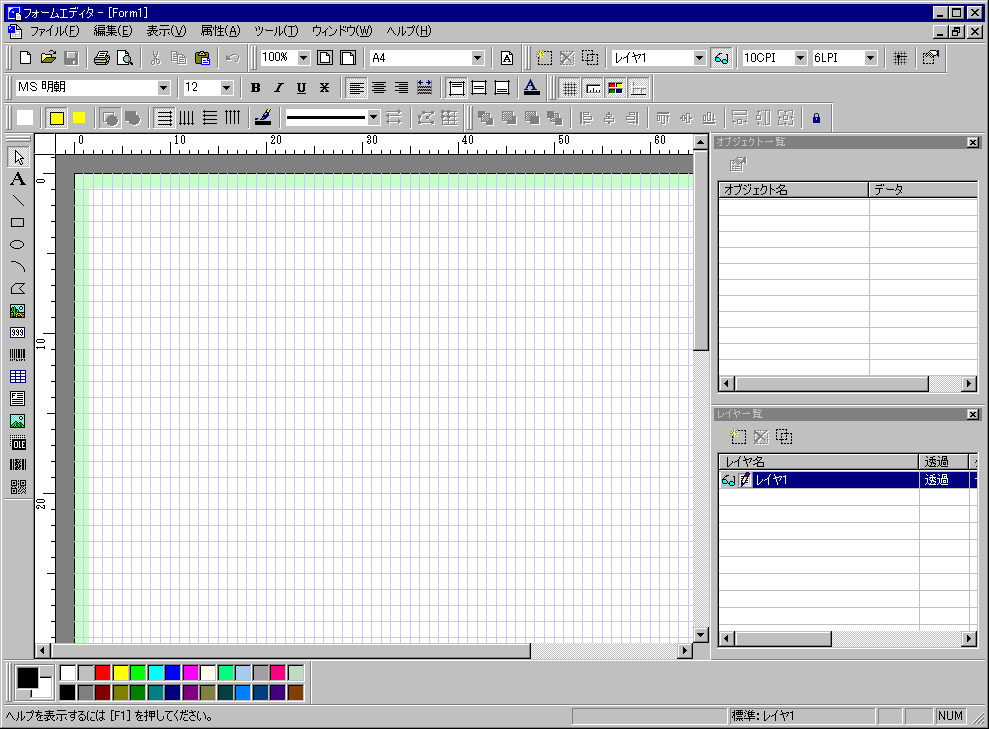Select the Table tool in toolbox
989x729 pixels.
[17, 377]
